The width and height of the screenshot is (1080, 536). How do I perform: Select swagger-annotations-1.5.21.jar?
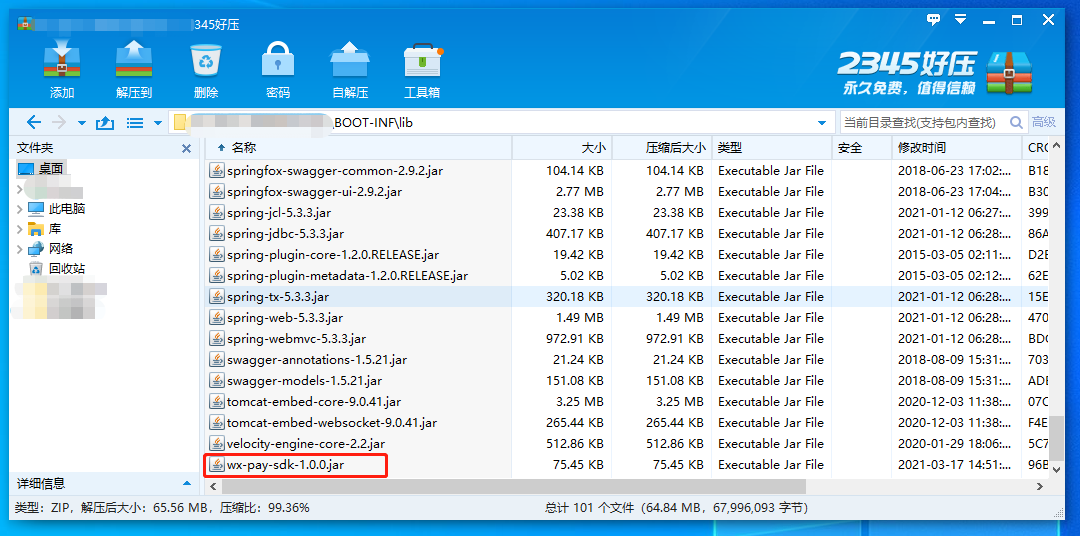(x=317, y=360)
